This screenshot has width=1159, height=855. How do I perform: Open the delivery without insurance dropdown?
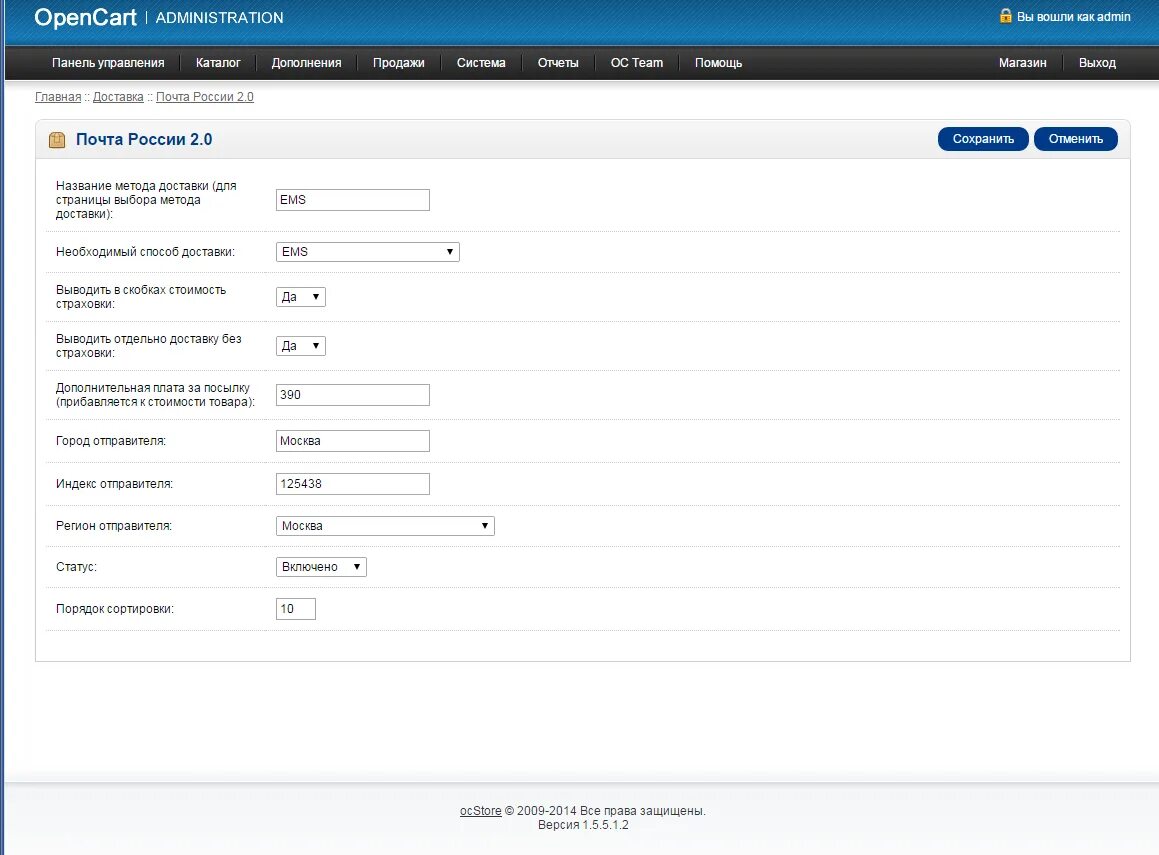coord(301,346)
